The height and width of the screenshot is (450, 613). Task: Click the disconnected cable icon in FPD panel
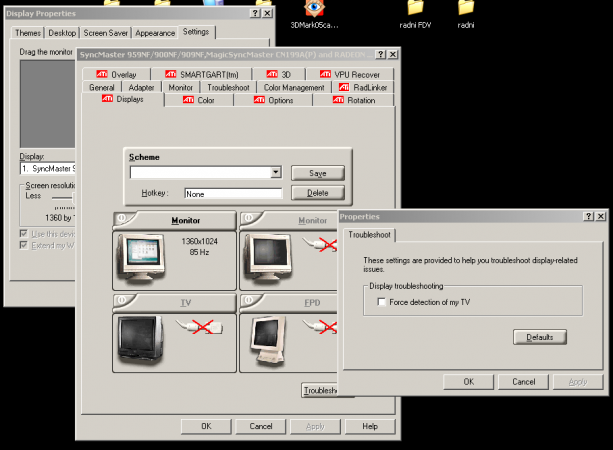[x=320, y=326]
